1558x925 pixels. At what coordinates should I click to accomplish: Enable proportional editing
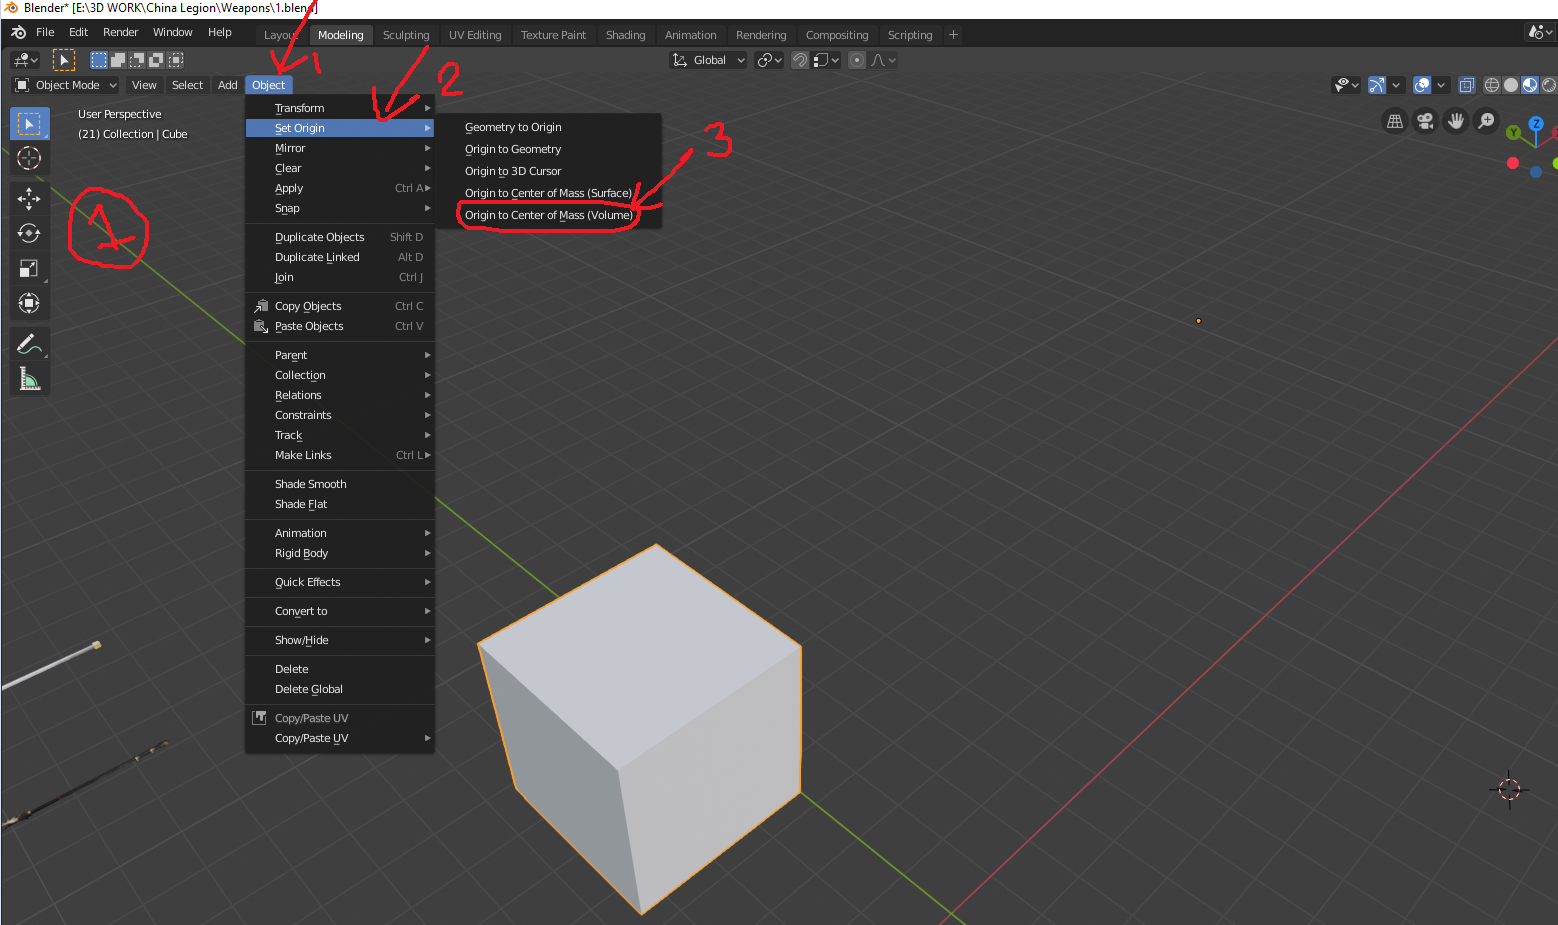coord(856,60)
